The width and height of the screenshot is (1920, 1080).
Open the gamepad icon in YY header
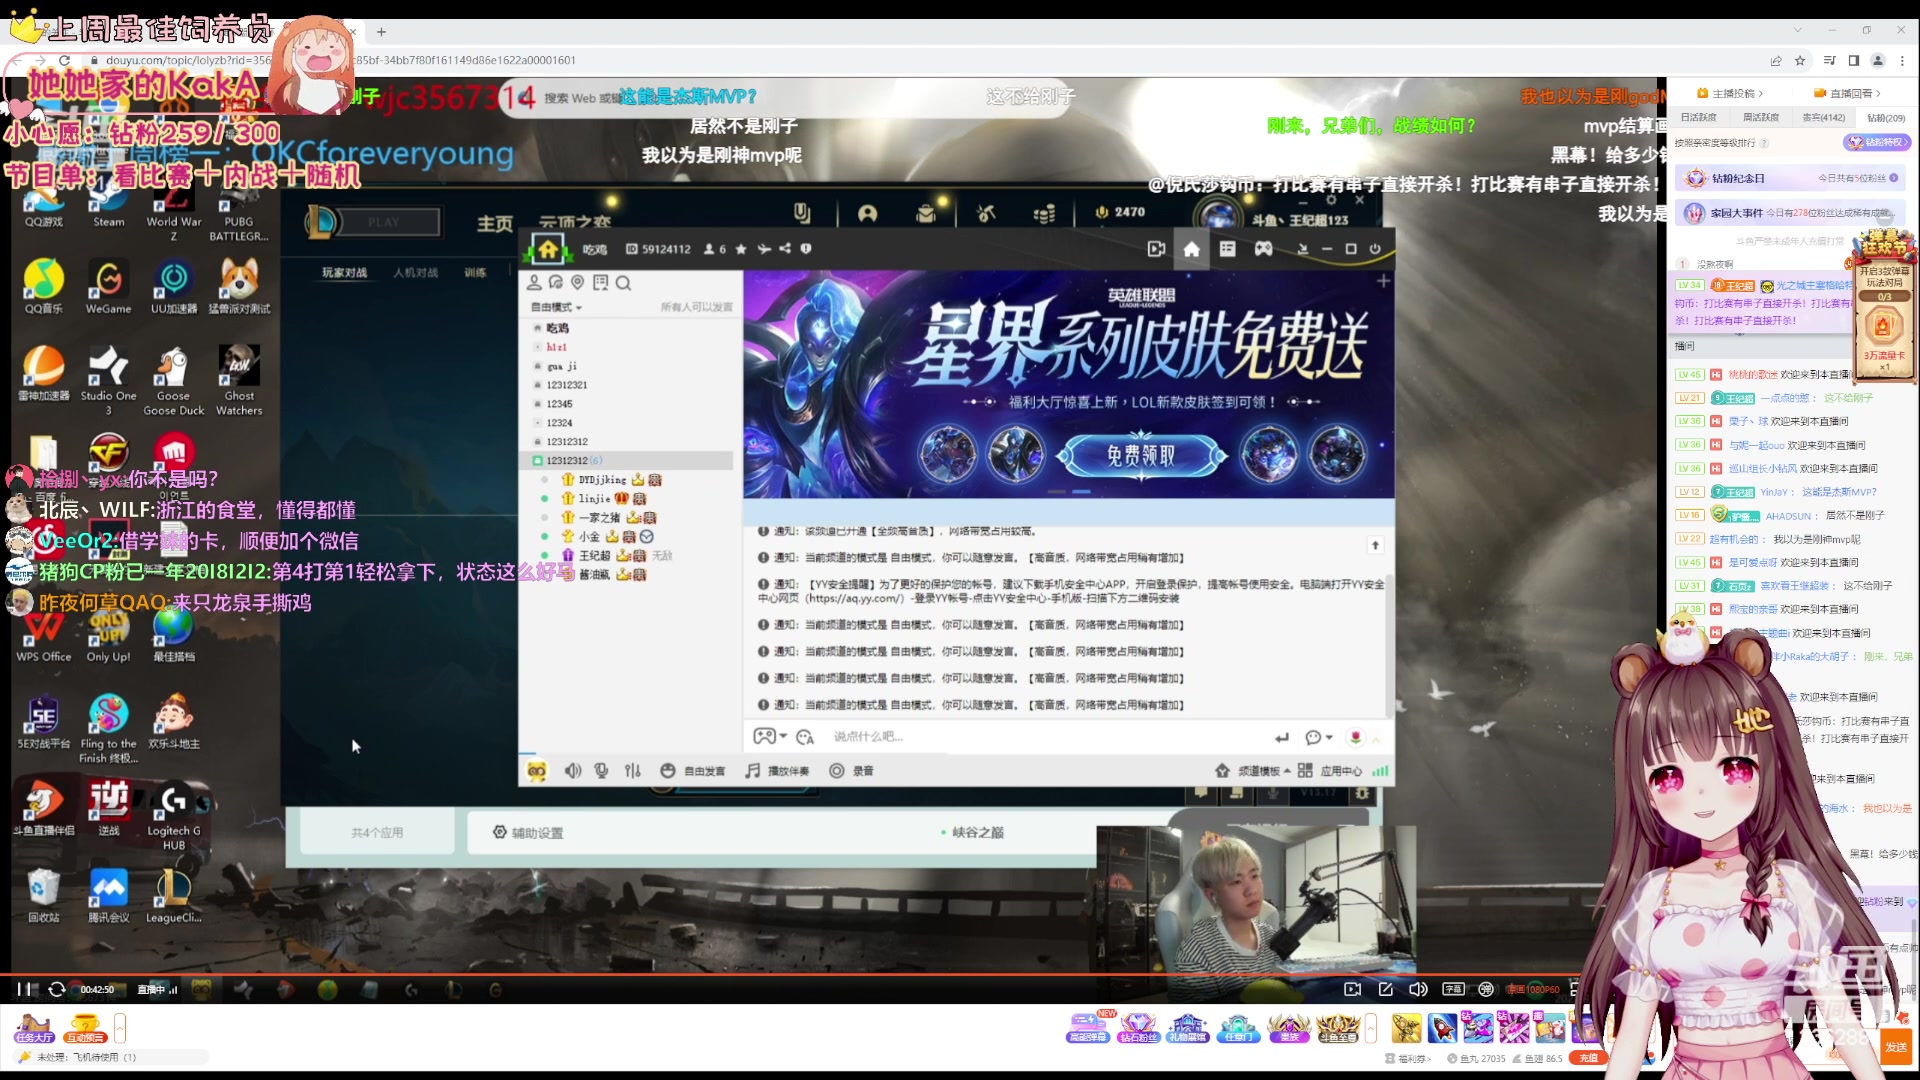point(1264,249)
